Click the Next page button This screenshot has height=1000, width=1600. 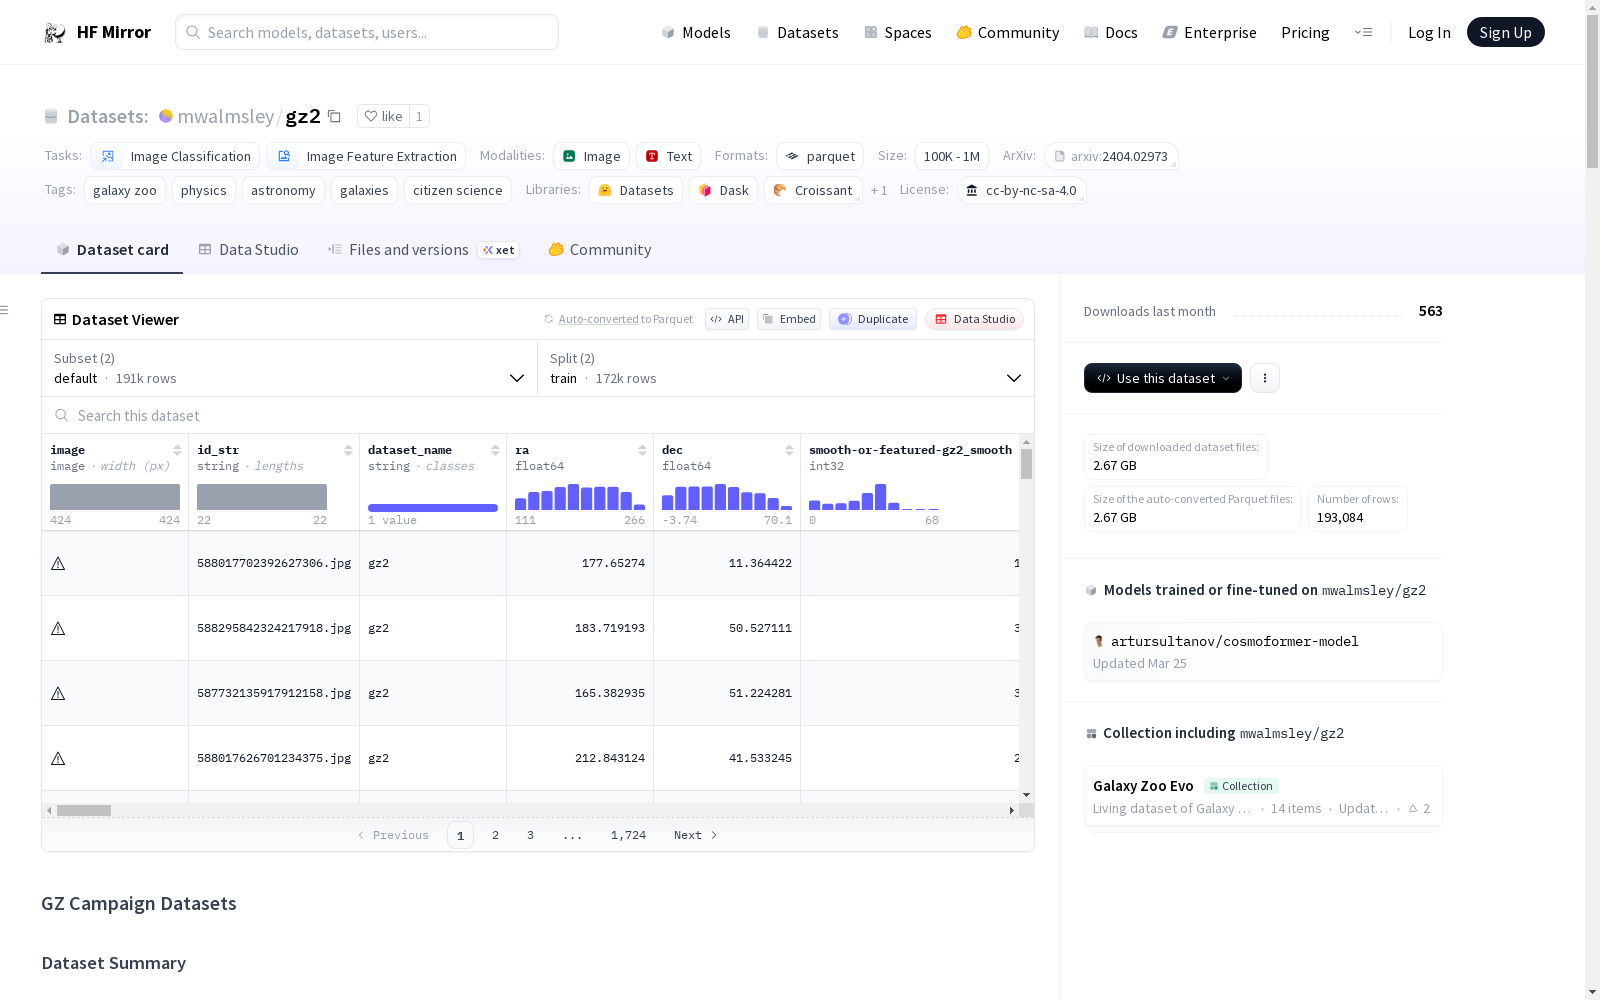pyautogui.click(x=696, y=835)
